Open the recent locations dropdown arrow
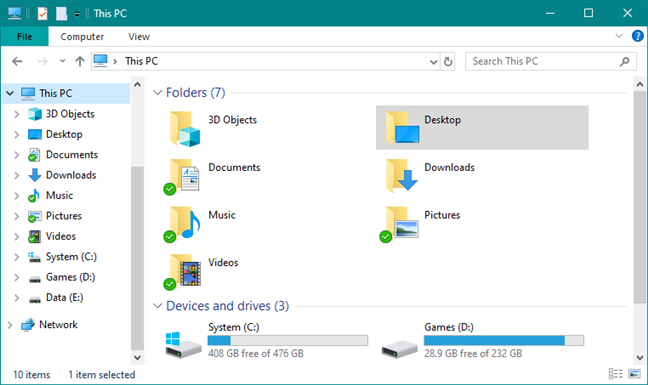648x385 pixels. tap(62, 61)
